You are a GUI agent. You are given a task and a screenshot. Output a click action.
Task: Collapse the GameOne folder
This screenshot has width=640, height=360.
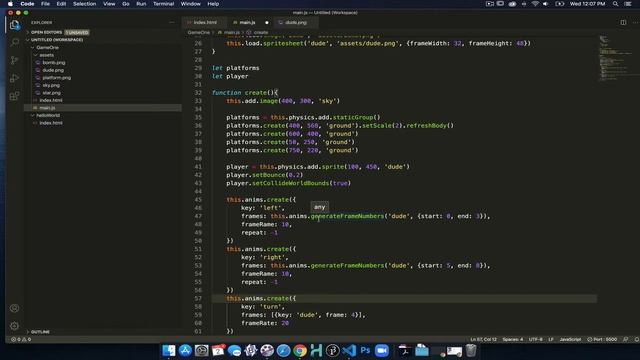coord(47,48)
